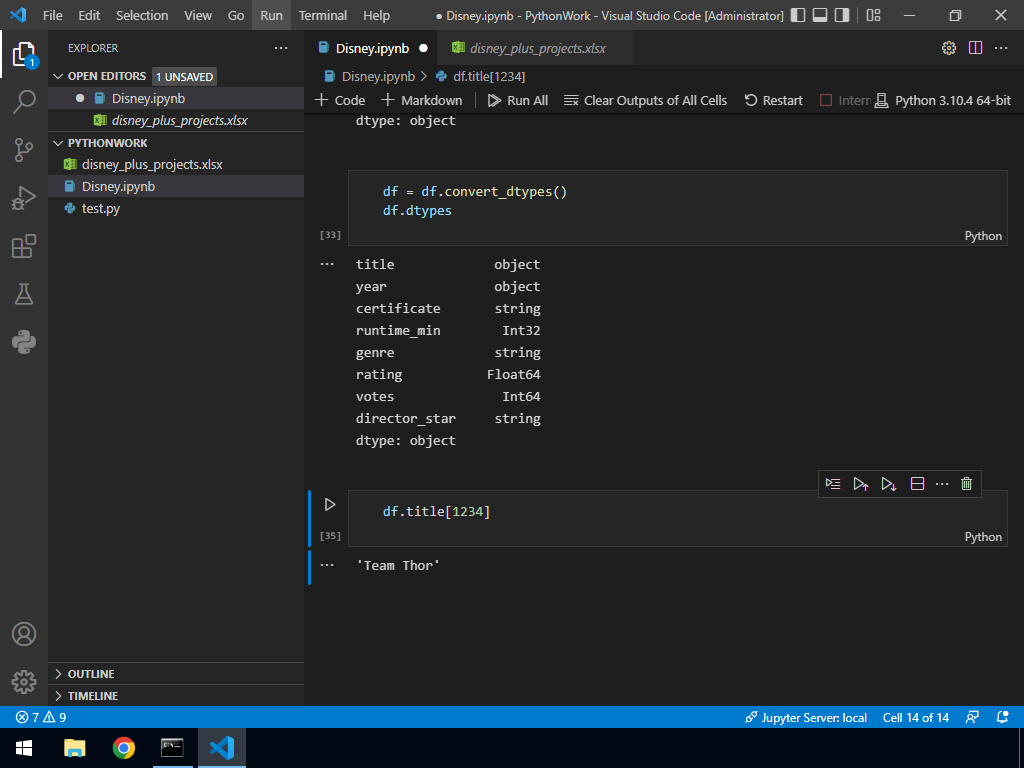Toggle the bottom panel layout button
This screenshot has height=768, width=1024.
tap(819, 16)
